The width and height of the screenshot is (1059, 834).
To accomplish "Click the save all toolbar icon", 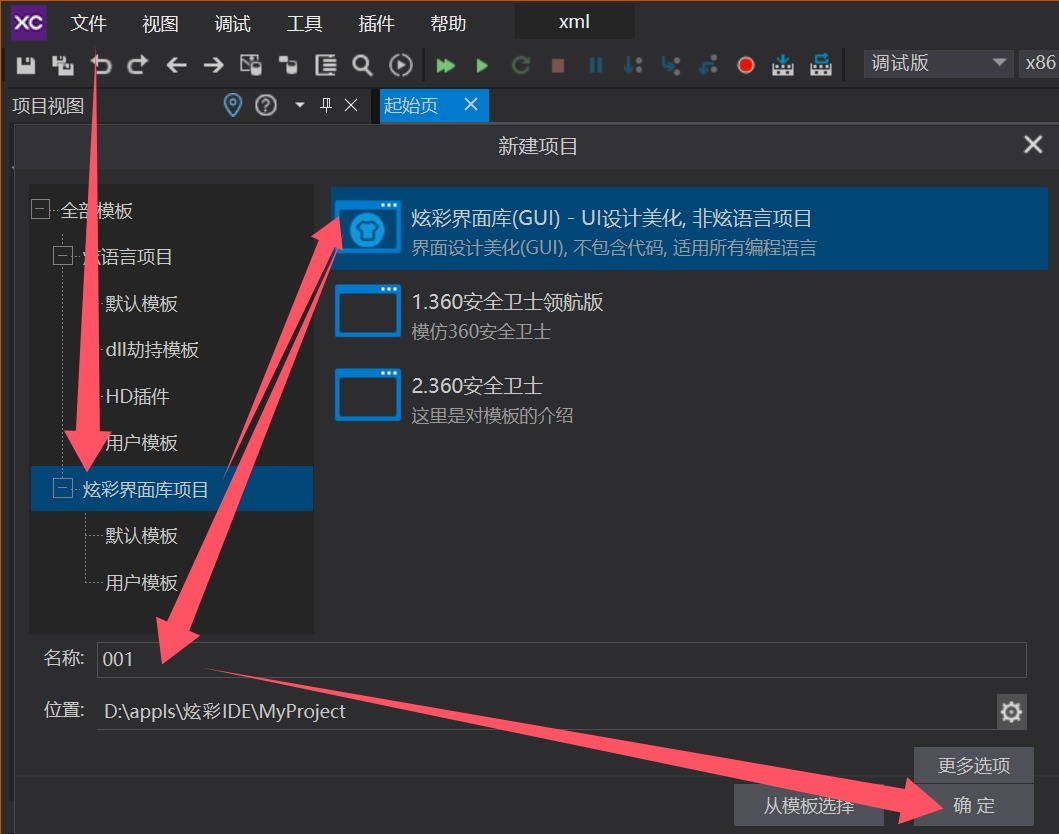I will pos(63,66).
